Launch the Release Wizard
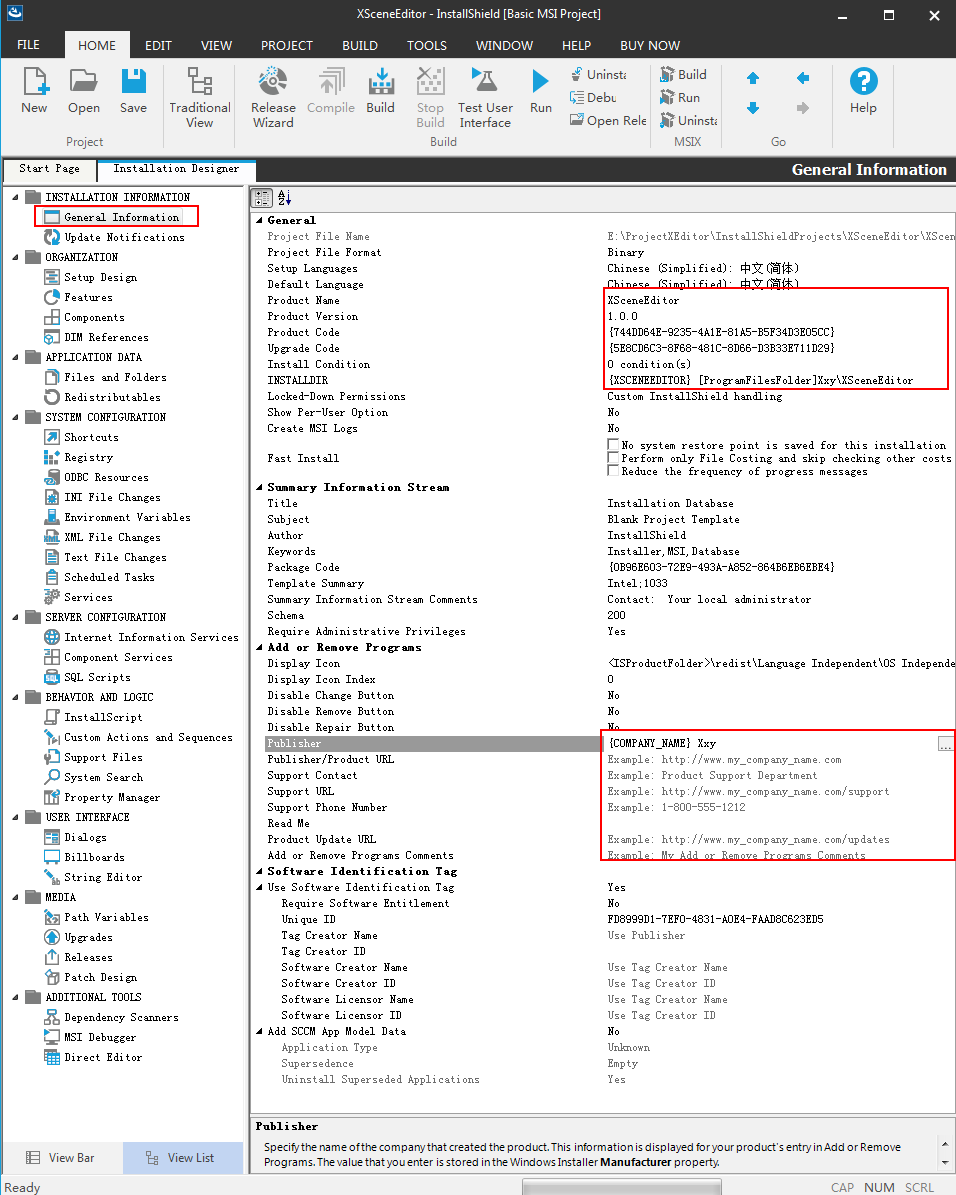This screenshot has width=956, height=1195. (273, 98)
